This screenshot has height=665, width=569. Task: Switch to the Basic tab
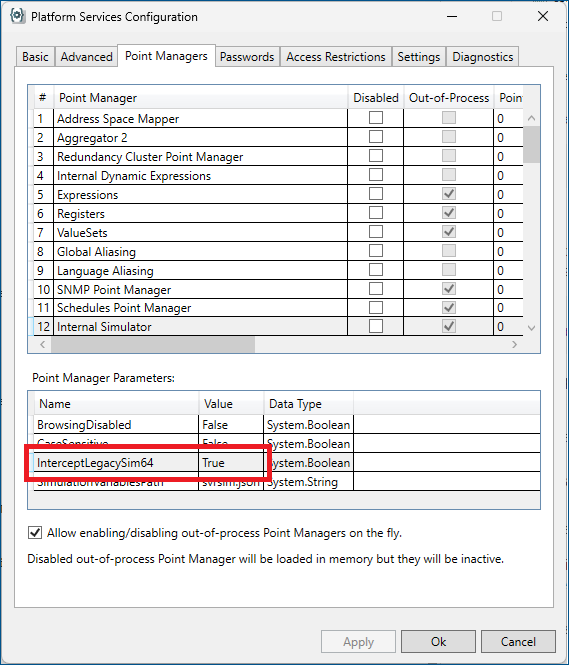pos(35,57)
